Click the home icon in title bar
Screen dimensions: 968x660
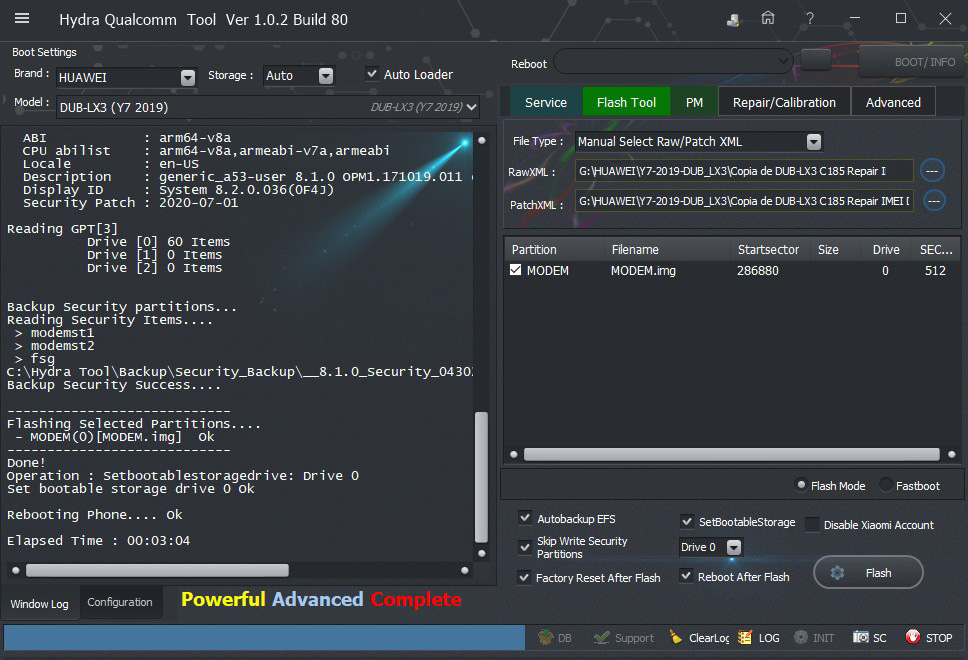[x=768, y=19]
